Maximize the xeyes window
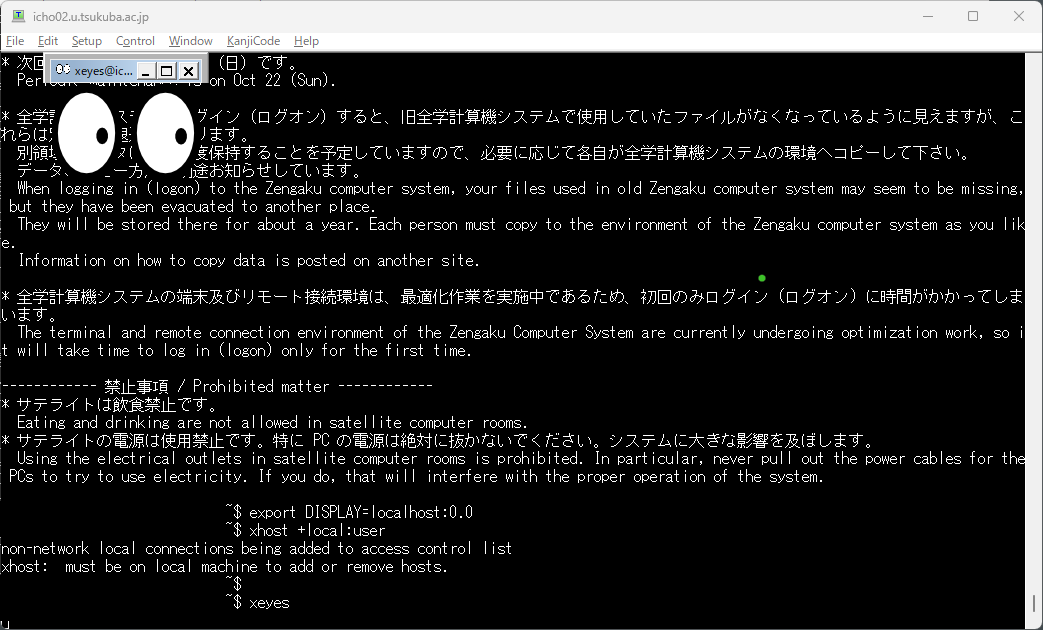The image size is (1043, 630). (x=167, y=71)
